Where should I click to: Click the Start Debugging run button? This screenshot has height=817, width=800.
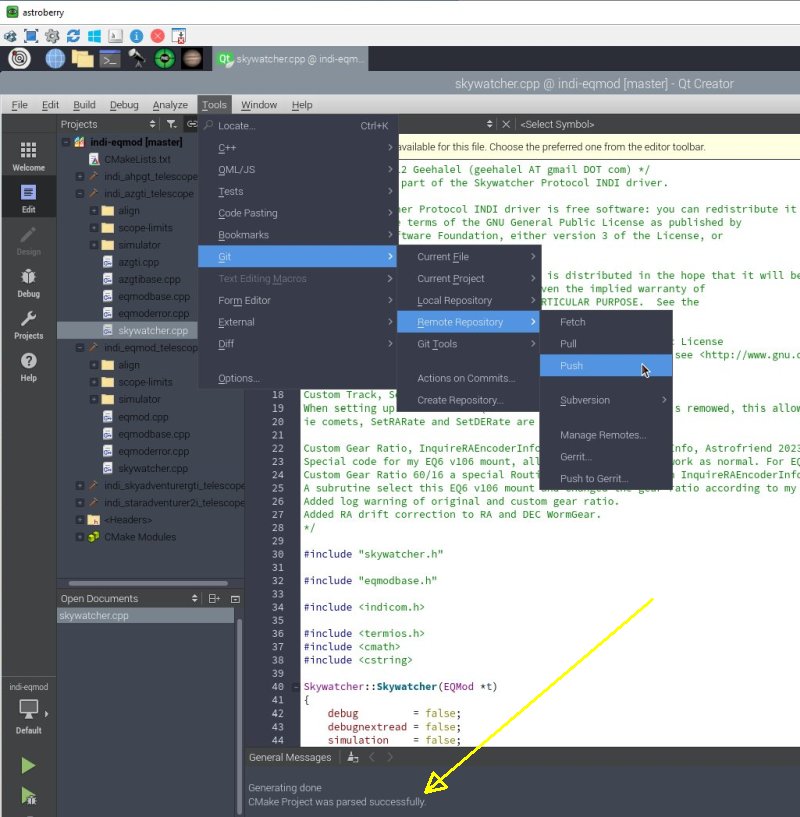(x=28, y=796)
